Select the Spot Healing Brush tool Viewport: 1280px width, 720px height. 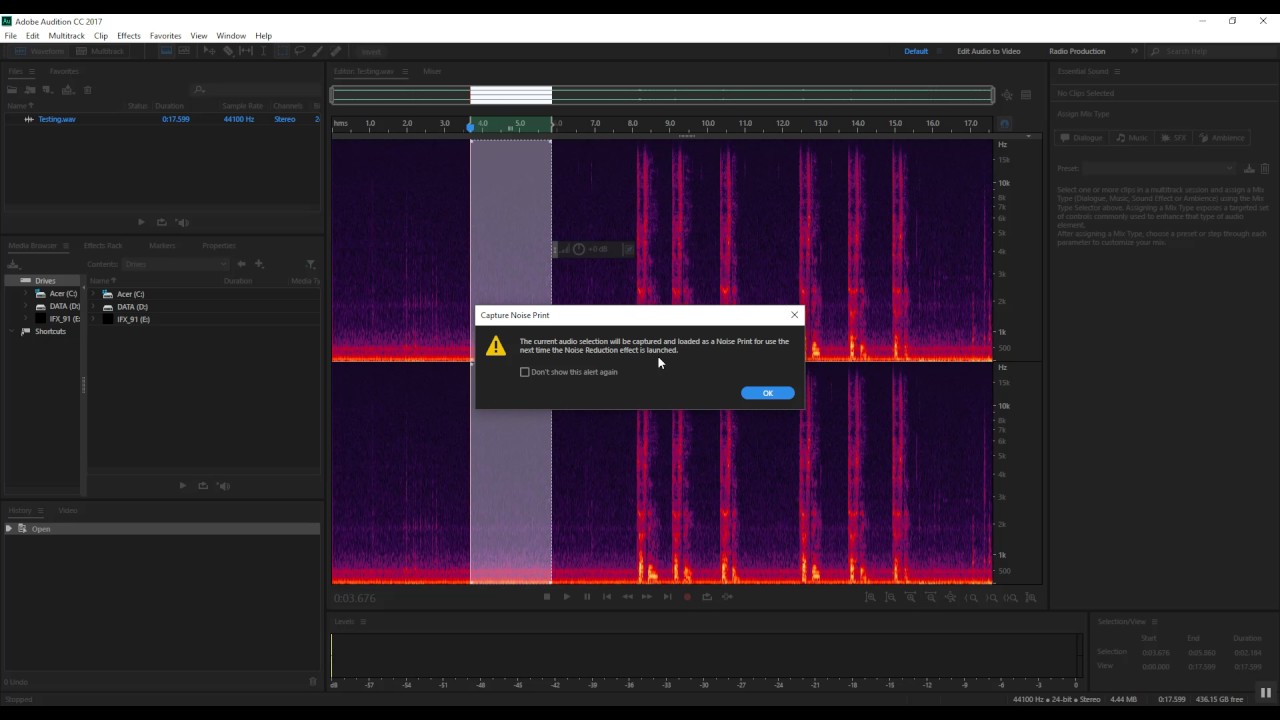[x=336, y=51]
